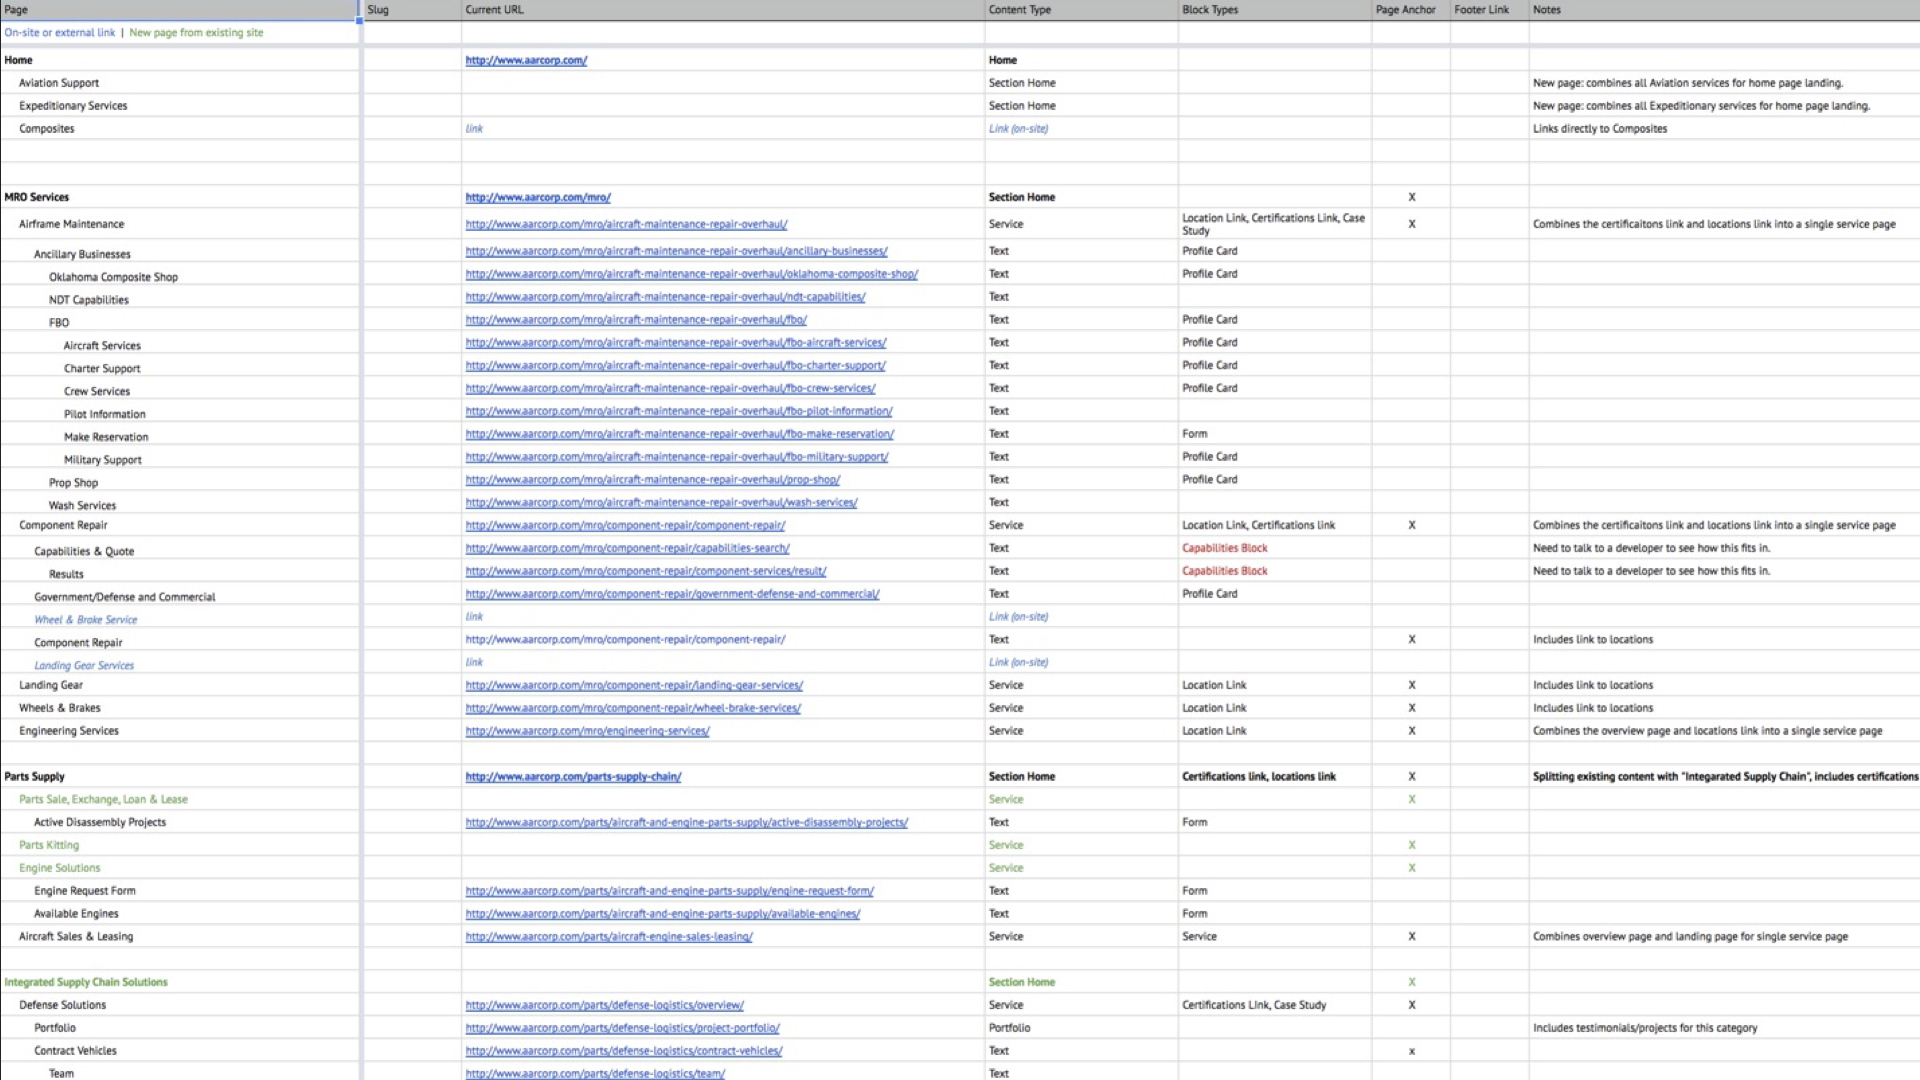Open the http://www.aarcorp.com/ Home link
This screenshot has height=1080, width=1920.
(x=526, y=60)
